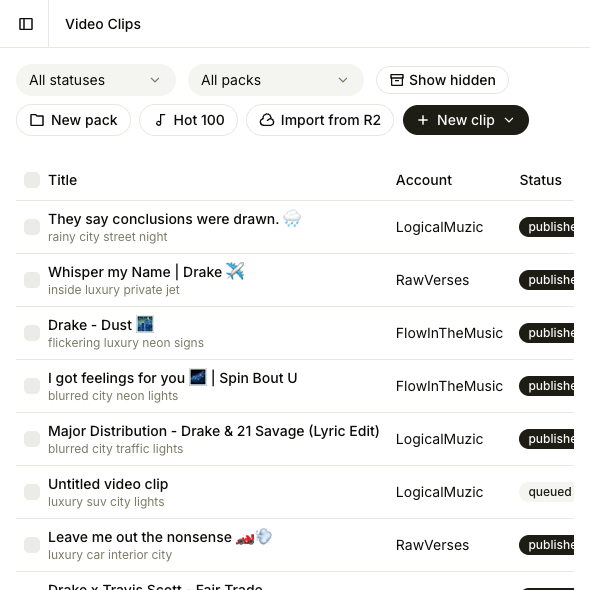The width and height of the screenshot is (590, 590).
Task: Click the plus icon in New clip
Action: (x=423, y=120)
